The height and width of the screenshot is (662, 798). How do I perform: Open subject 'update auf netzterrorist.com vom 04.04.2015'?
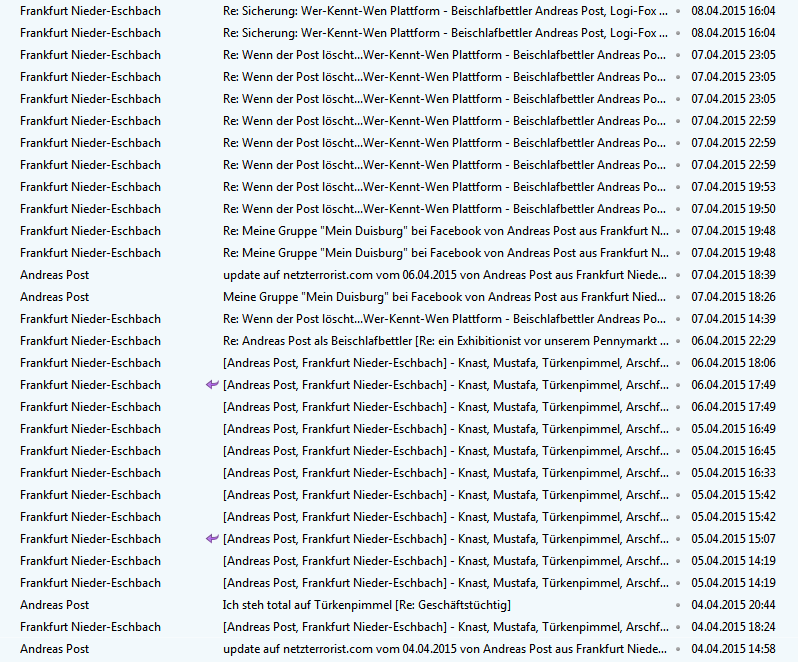(445, 649)
